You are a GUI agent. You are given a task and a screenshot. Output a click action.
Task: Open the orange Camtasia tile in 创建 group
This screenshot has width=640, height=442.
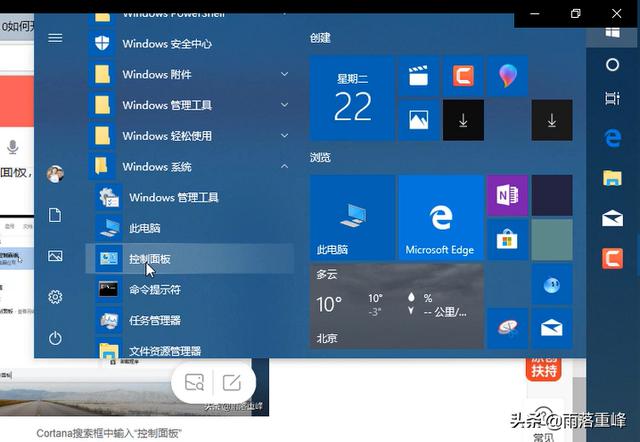pos(463,76)
